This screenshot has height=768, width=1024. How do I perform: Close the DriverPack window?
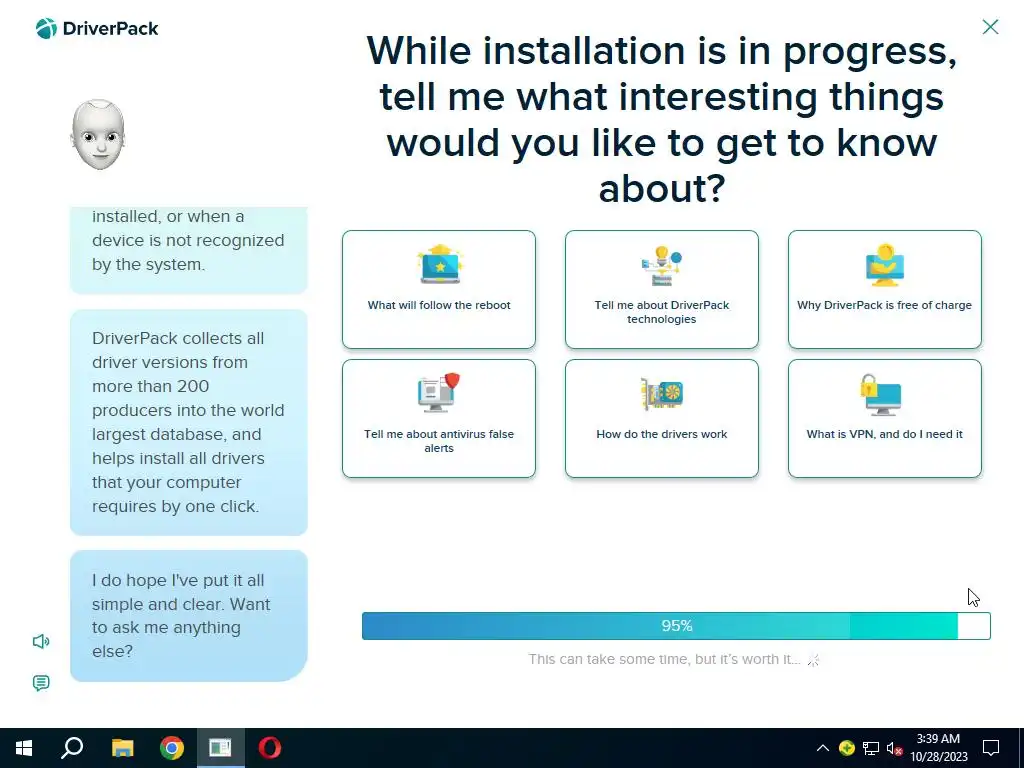990,27
